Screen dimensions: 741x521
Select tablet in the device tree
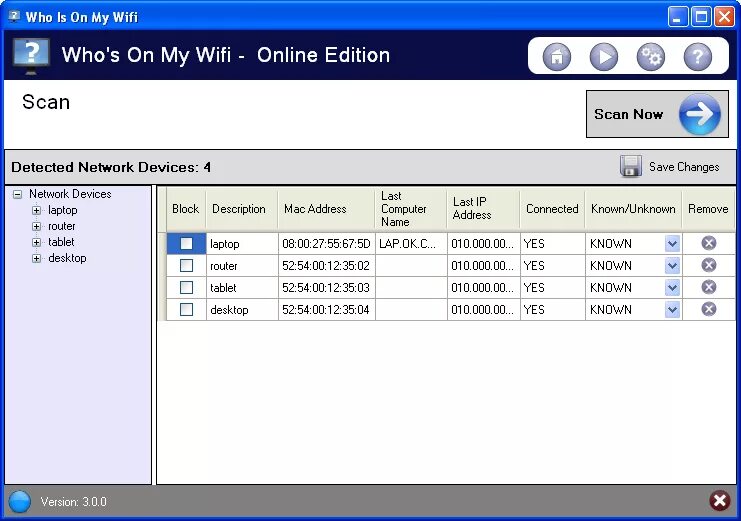point(61,242)
